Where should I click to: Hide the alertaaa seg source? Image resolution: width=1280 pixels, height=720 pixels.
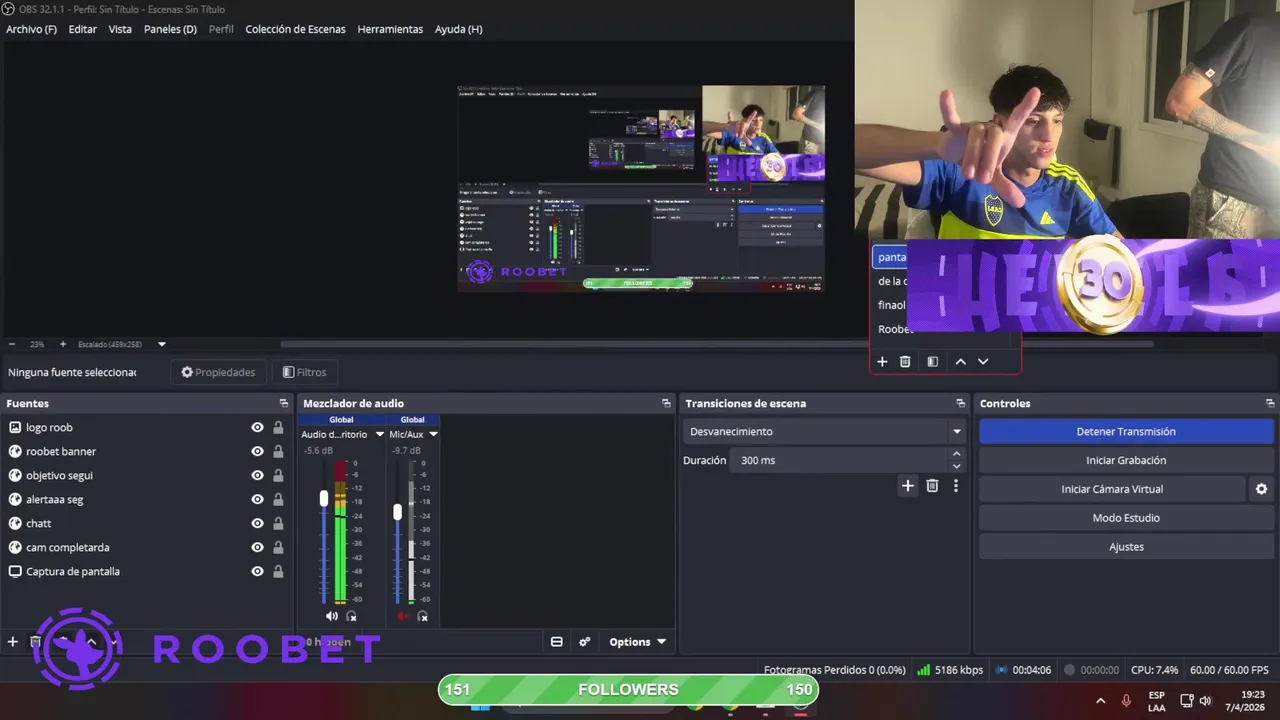pyautogui.click(x=257, y=499)
